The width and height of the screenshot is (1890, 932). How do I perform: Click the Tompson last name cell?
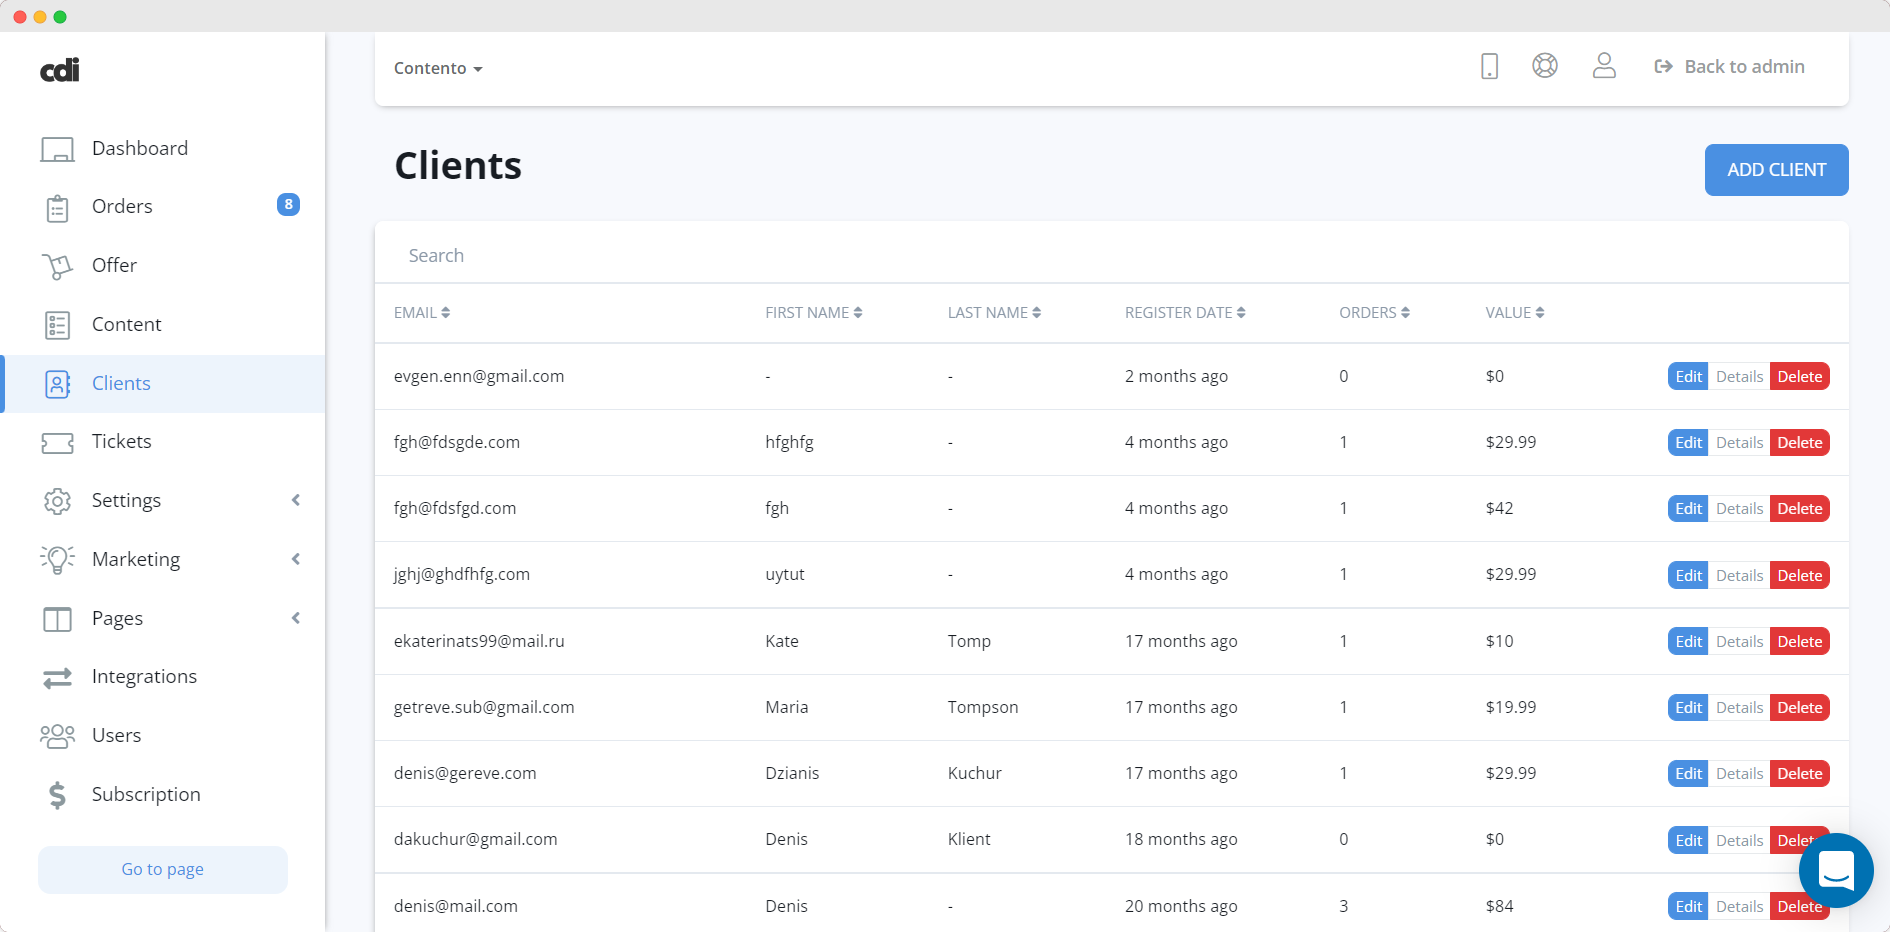point(983,707)
